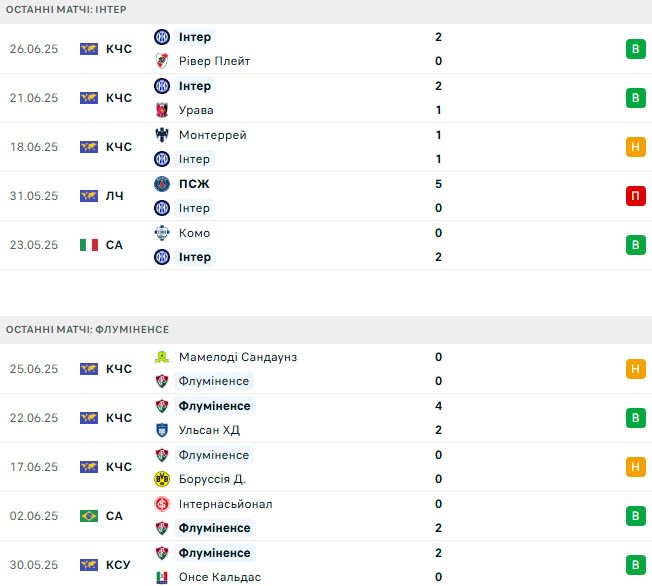Viewport: 652px width, 586px height.
Task: Open the Рівер Плейт team link
Action: pos(214,61)
